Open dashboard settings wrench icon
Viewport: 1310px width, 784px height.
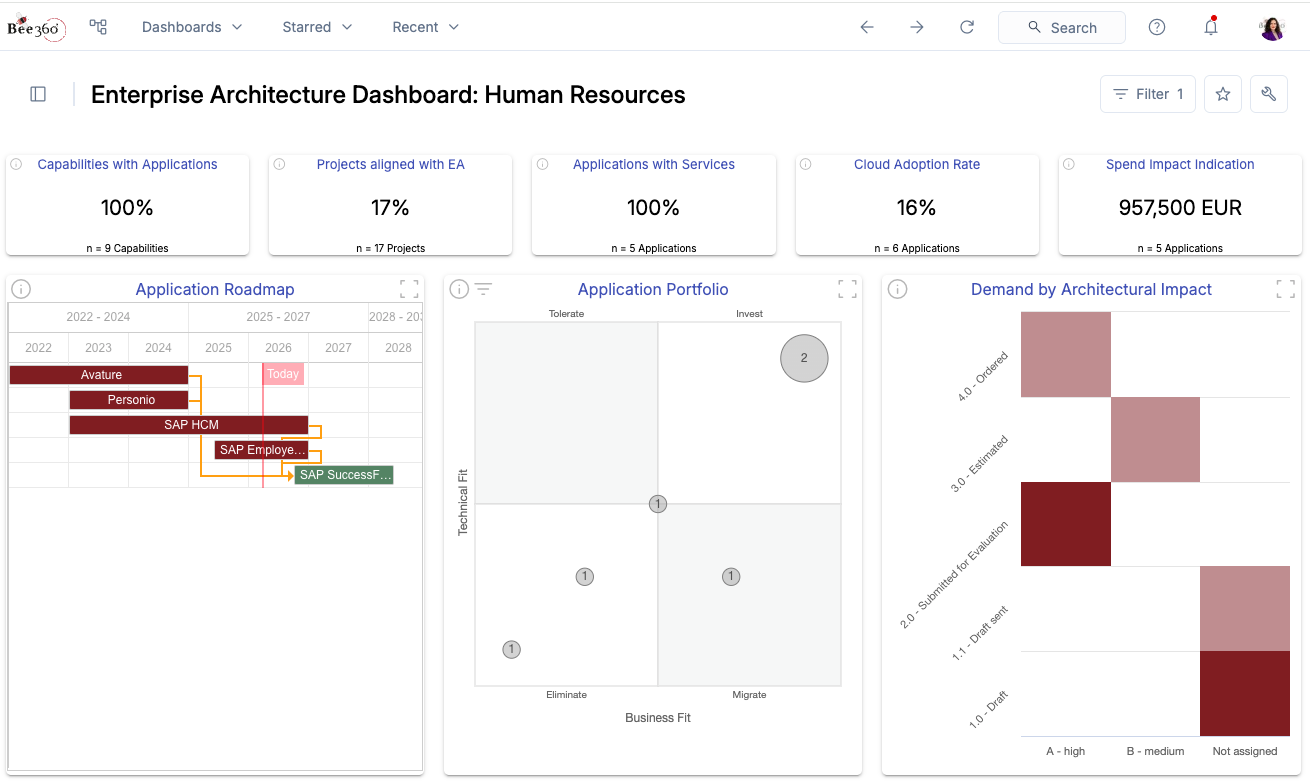tap(1269, 94)
